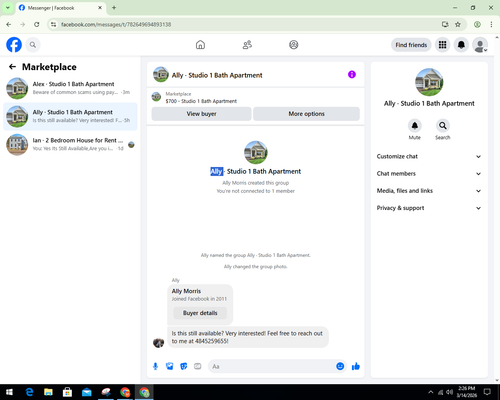Screen dimensions: 500x400
Task: Click the voice clip microphone icon
Action: coord(155,366)
